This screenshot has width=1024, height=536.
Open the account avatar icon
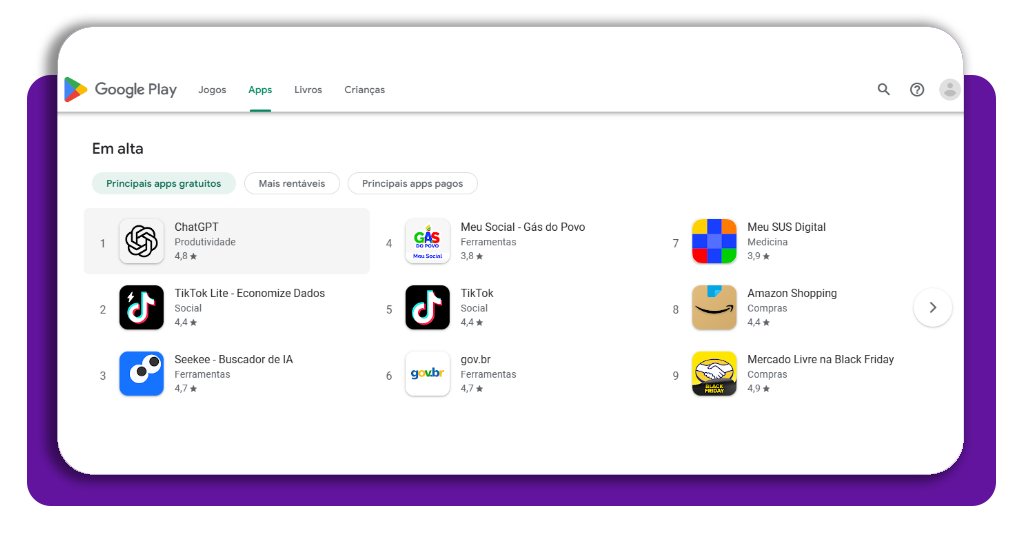click(950, 89)
